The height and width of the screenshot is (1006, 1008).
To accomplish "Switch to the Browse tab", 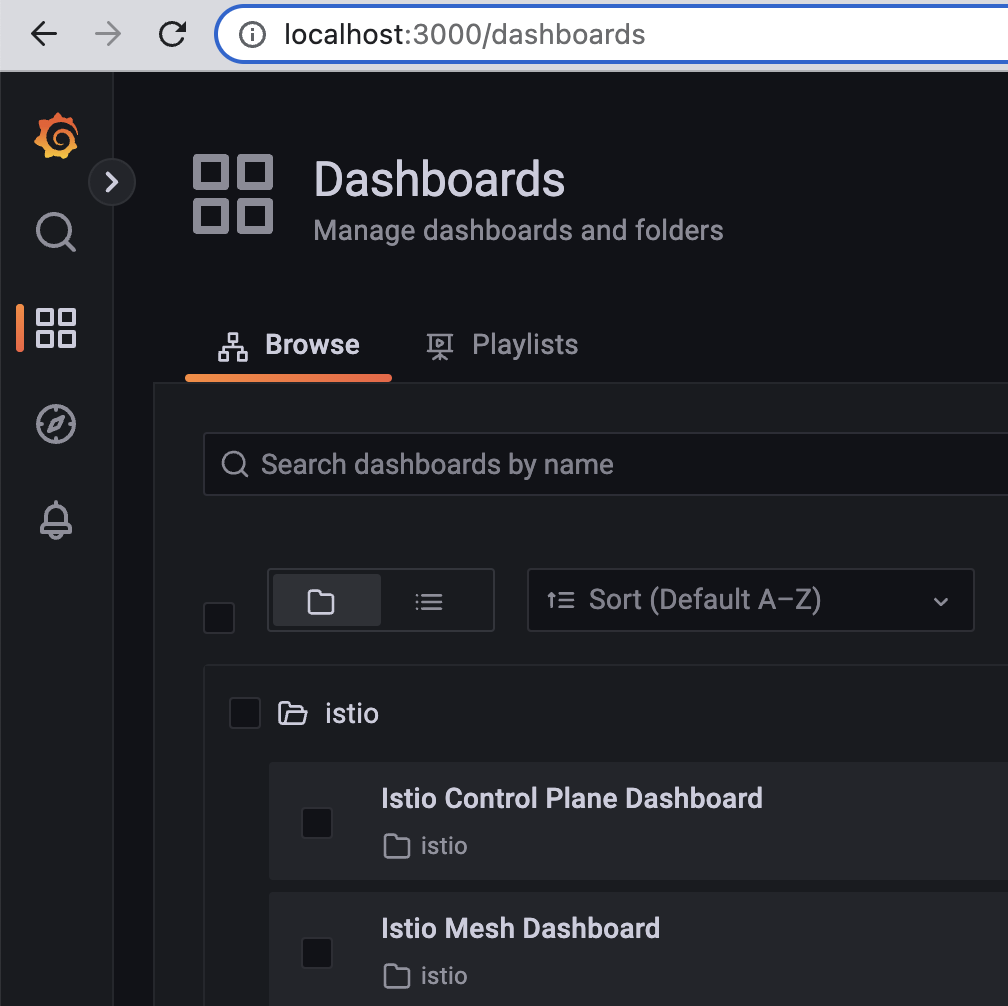I will pyautogui.click(x=289, y=345).
